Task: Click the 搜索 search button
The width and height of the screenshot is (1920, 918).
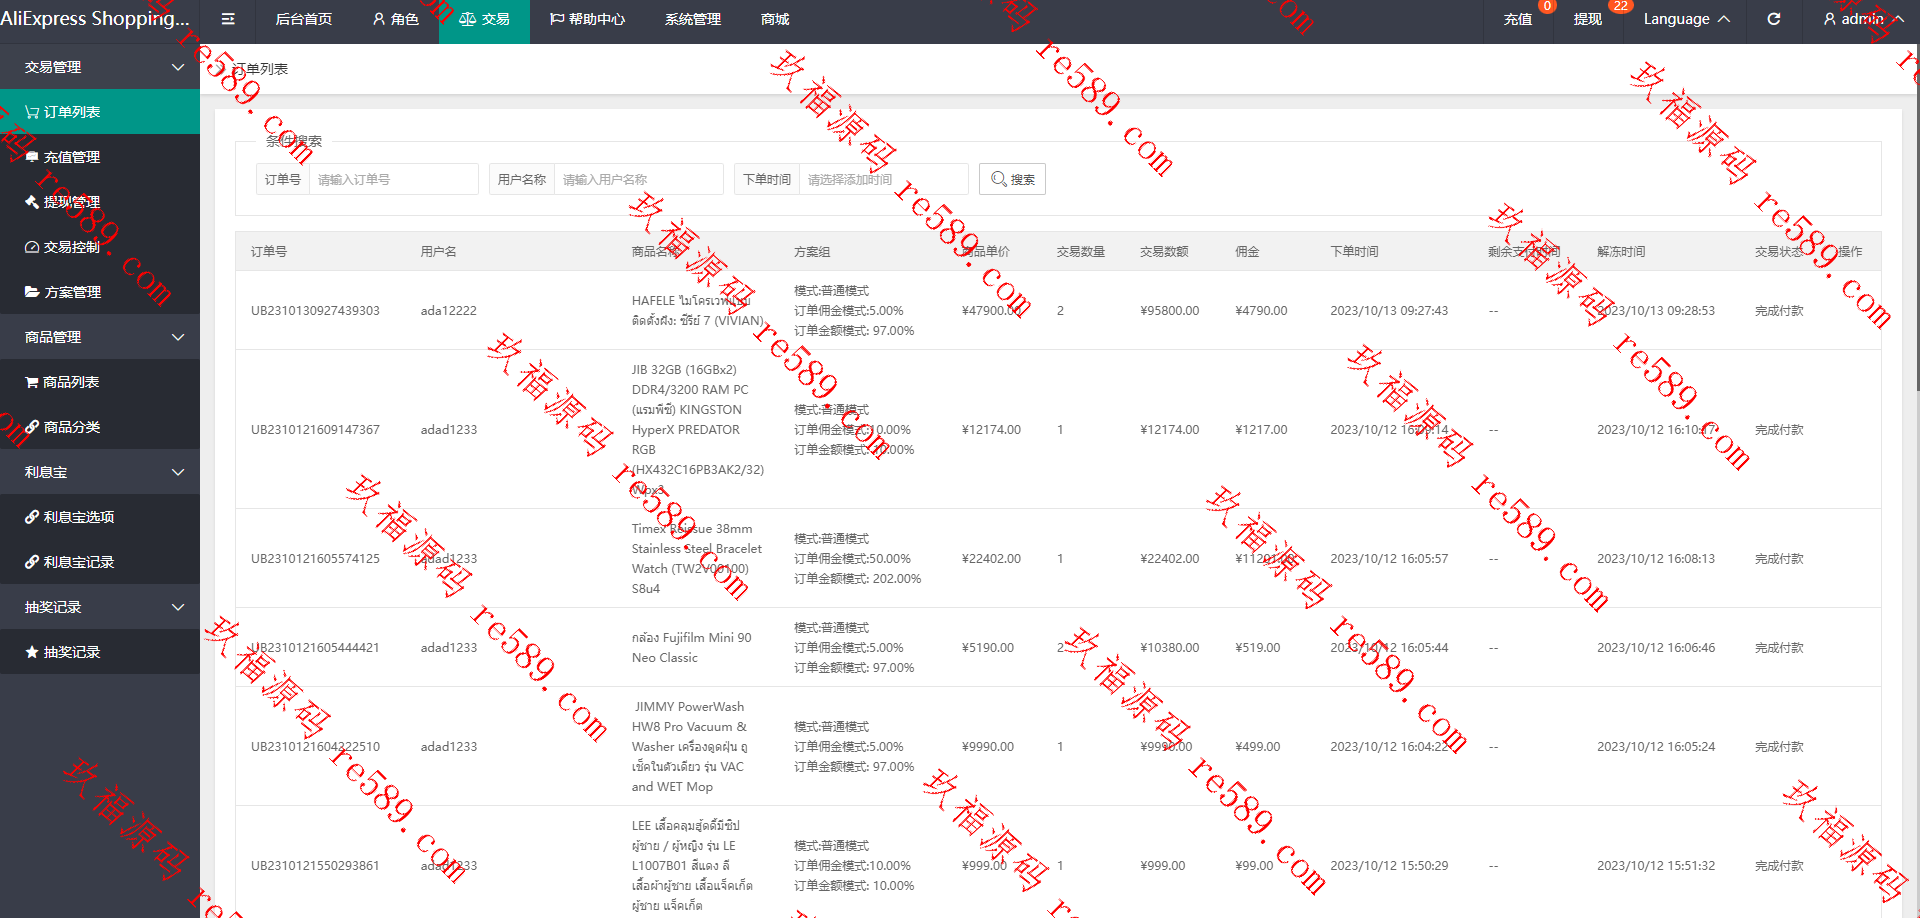Action: click(1012, 179)
